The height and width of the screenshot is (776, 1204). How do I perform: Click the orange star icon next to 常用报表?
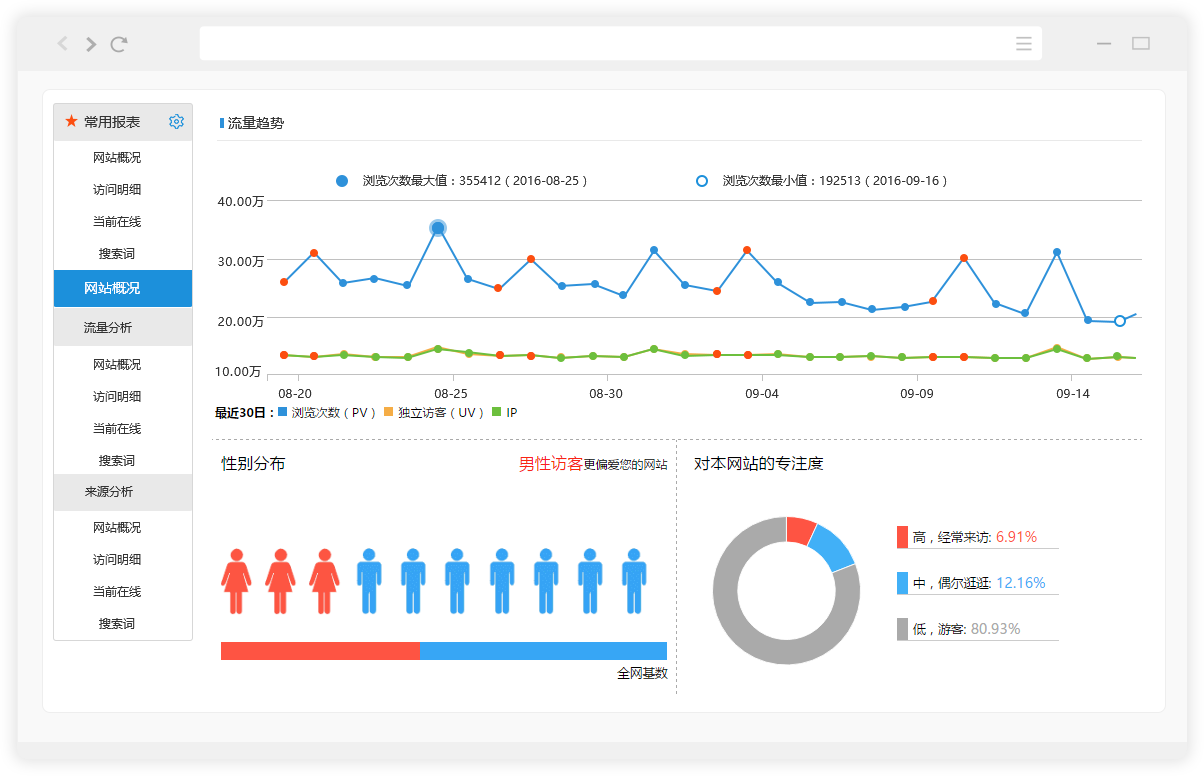71,121
